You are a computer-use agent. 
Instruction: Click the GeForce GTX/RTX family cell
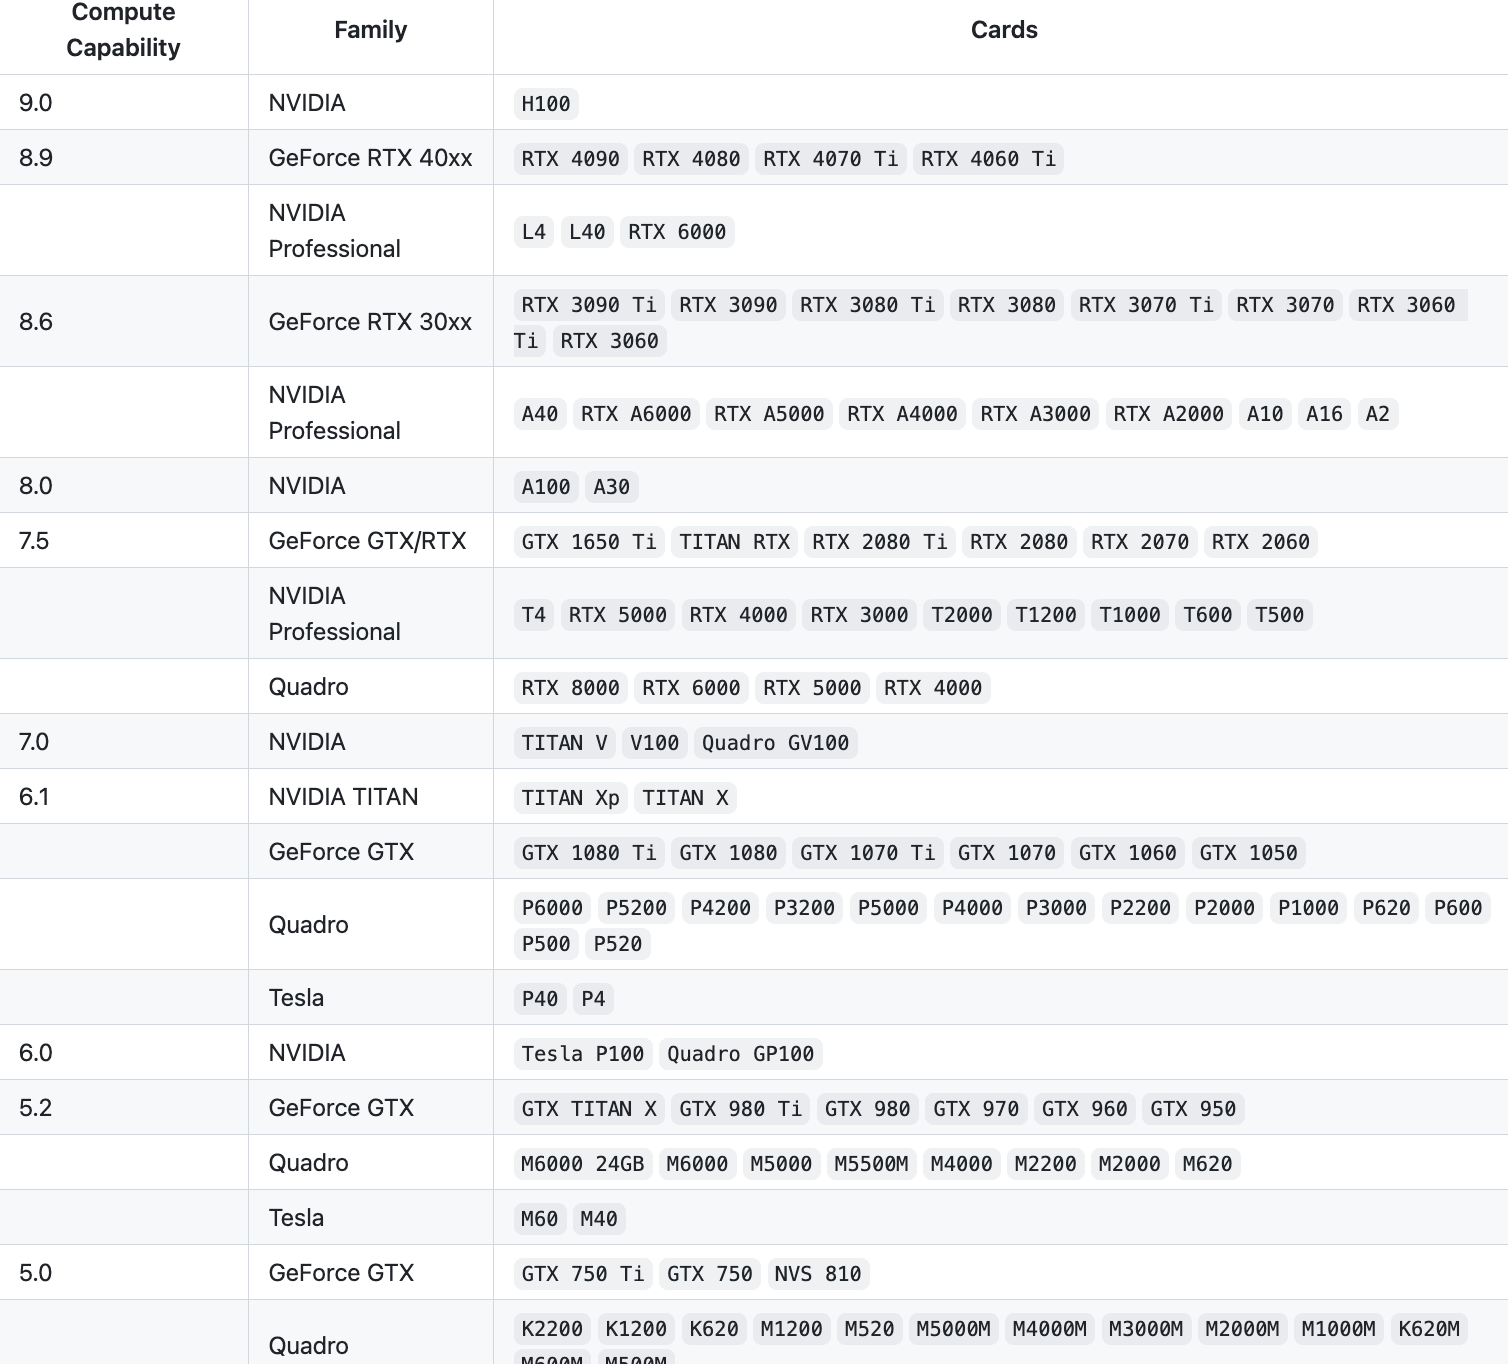pyautogui.click(x=370, y=541)
